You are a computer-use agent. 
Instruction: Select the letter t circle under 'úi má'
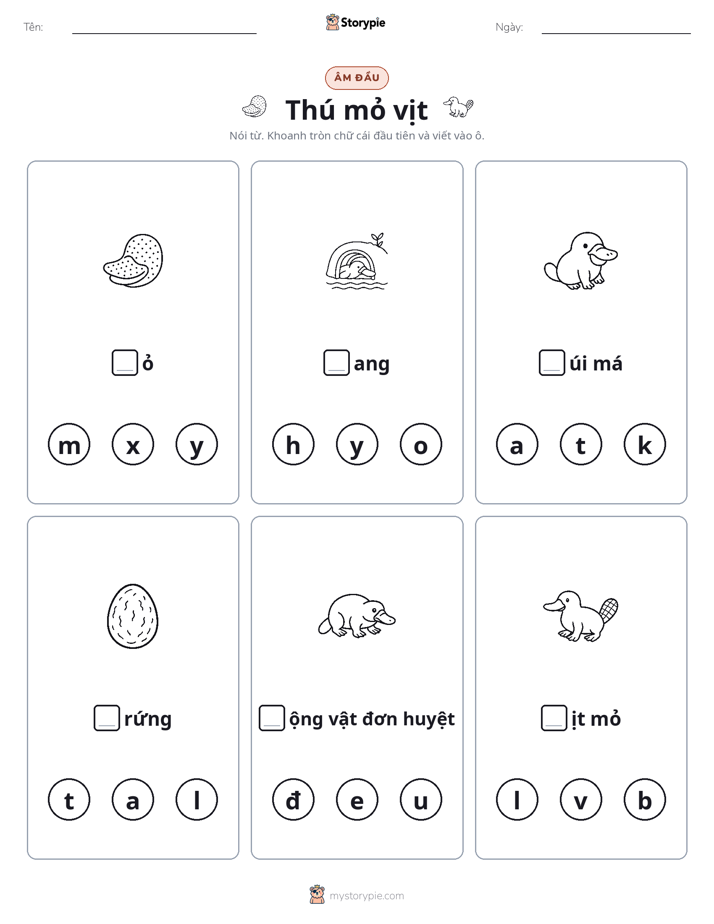coord(581,444)
